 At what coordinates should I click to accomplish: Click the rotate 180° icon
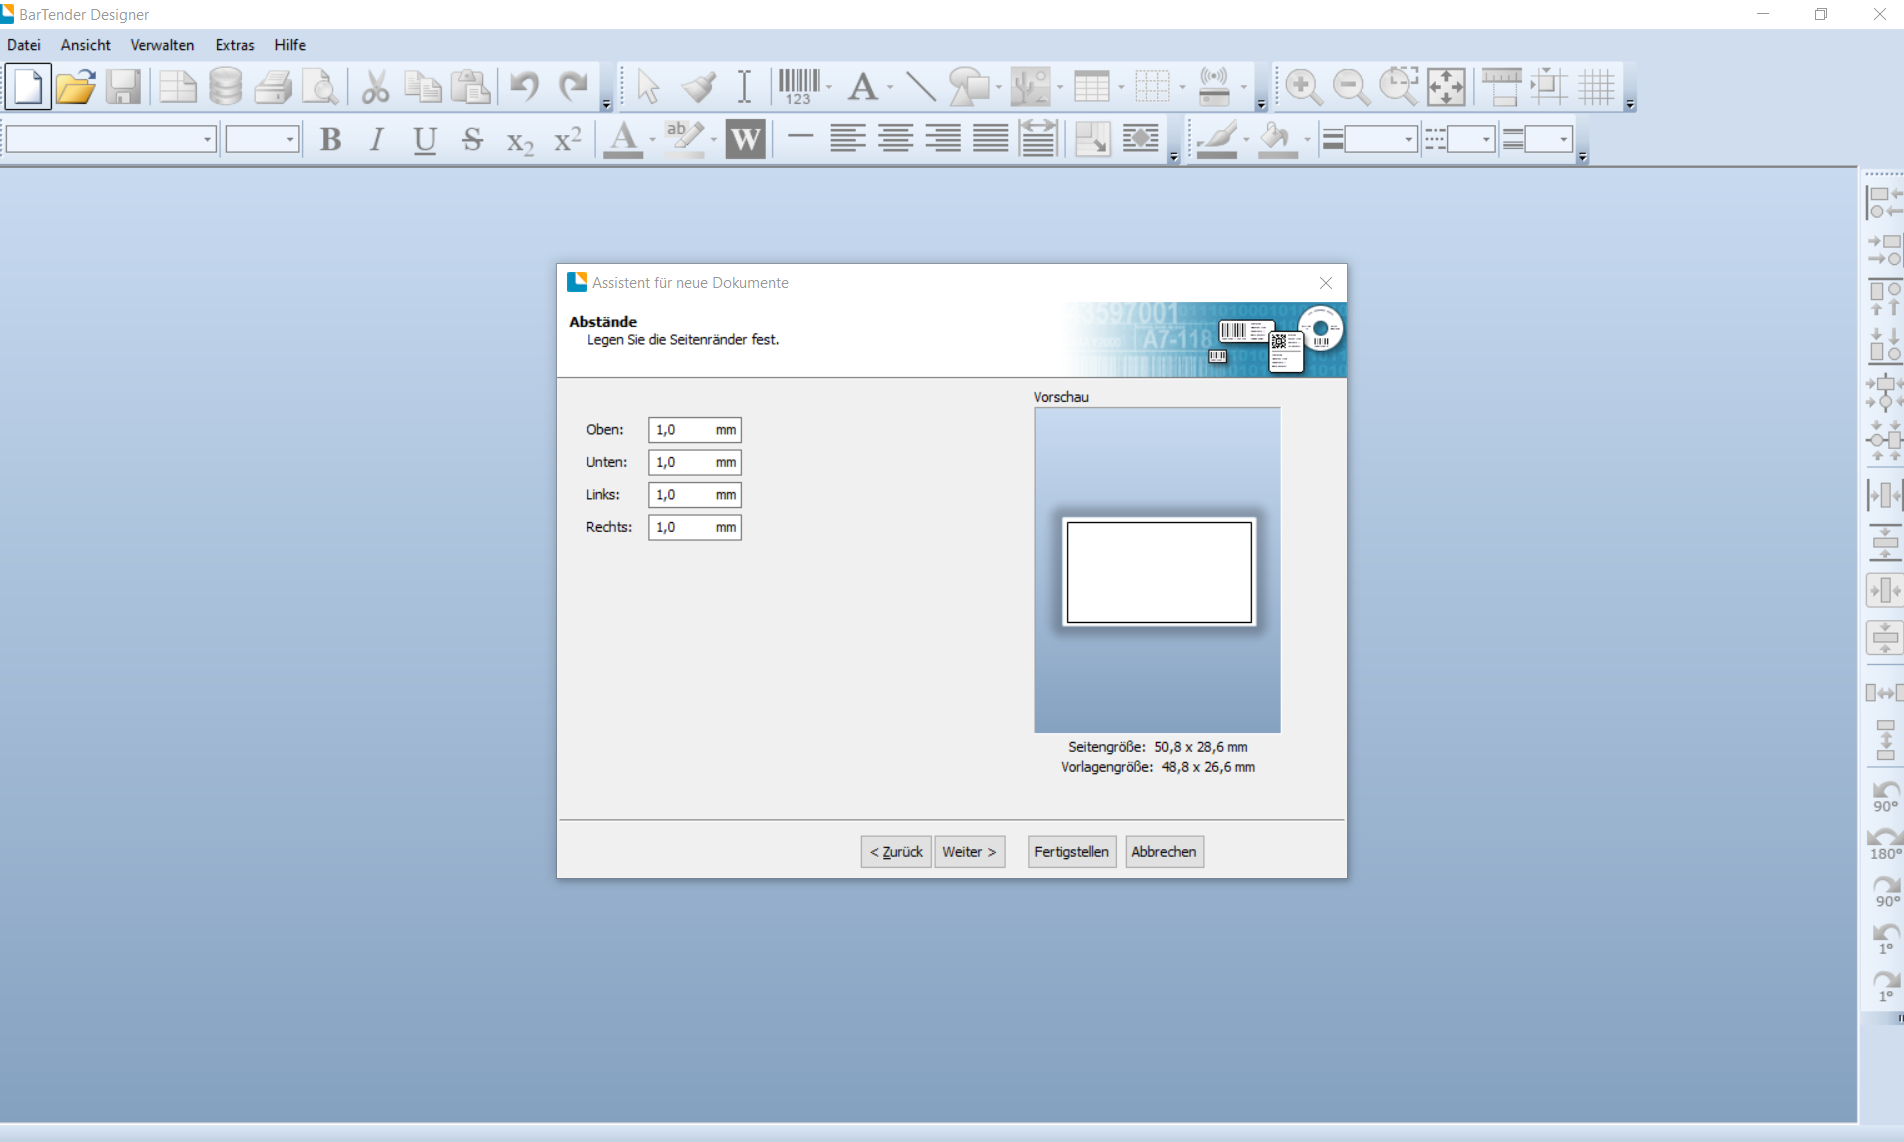tap(1885, 843)
